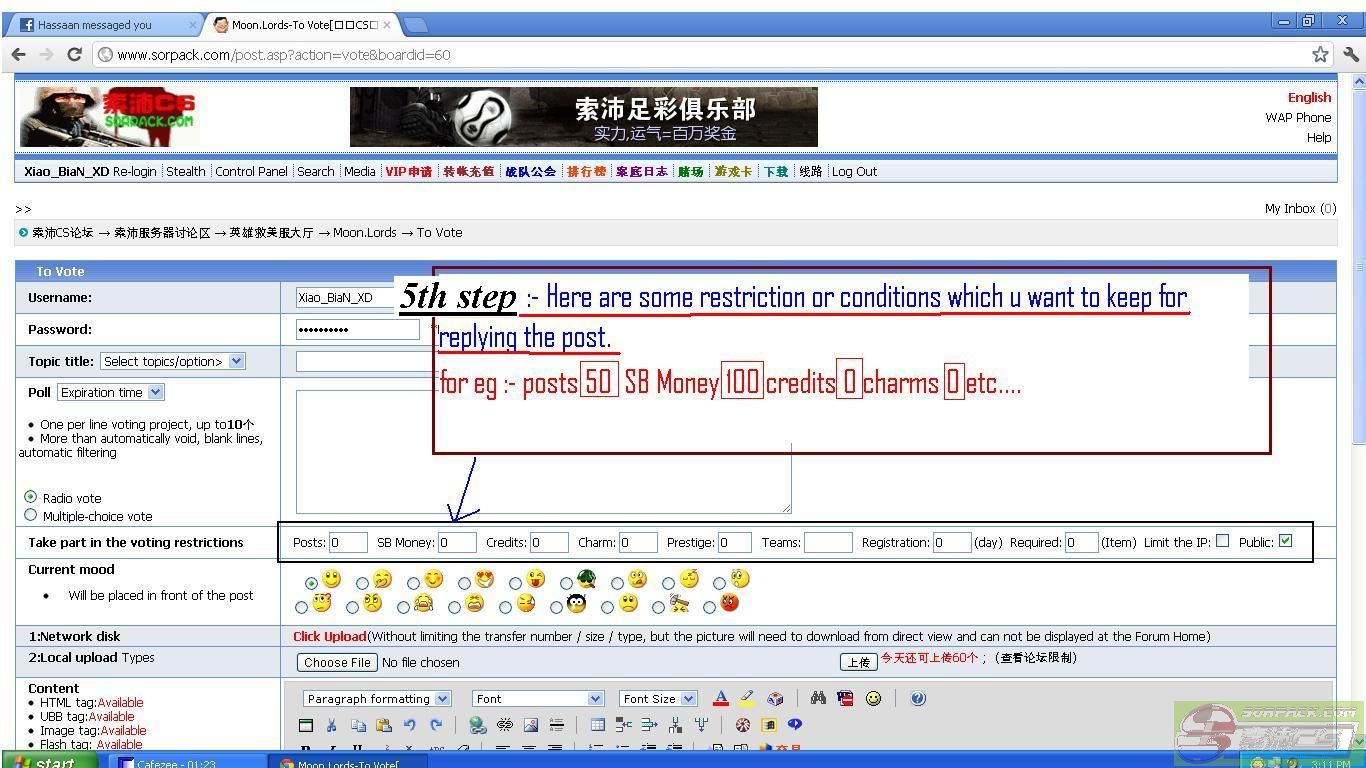Select the Multiple-choice vote radio button
Viewport: 1366px width, 768px height.
tap(30, 515)
